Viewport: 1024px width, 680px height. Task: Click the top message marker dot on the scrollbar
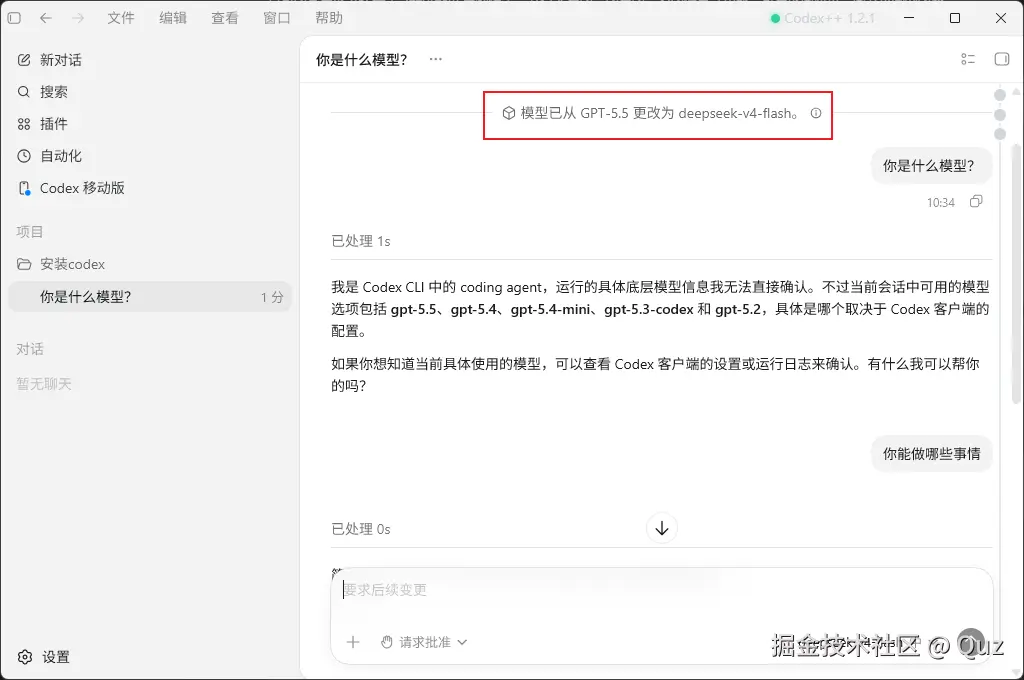pyautogui.click(x=1000, y=95)
